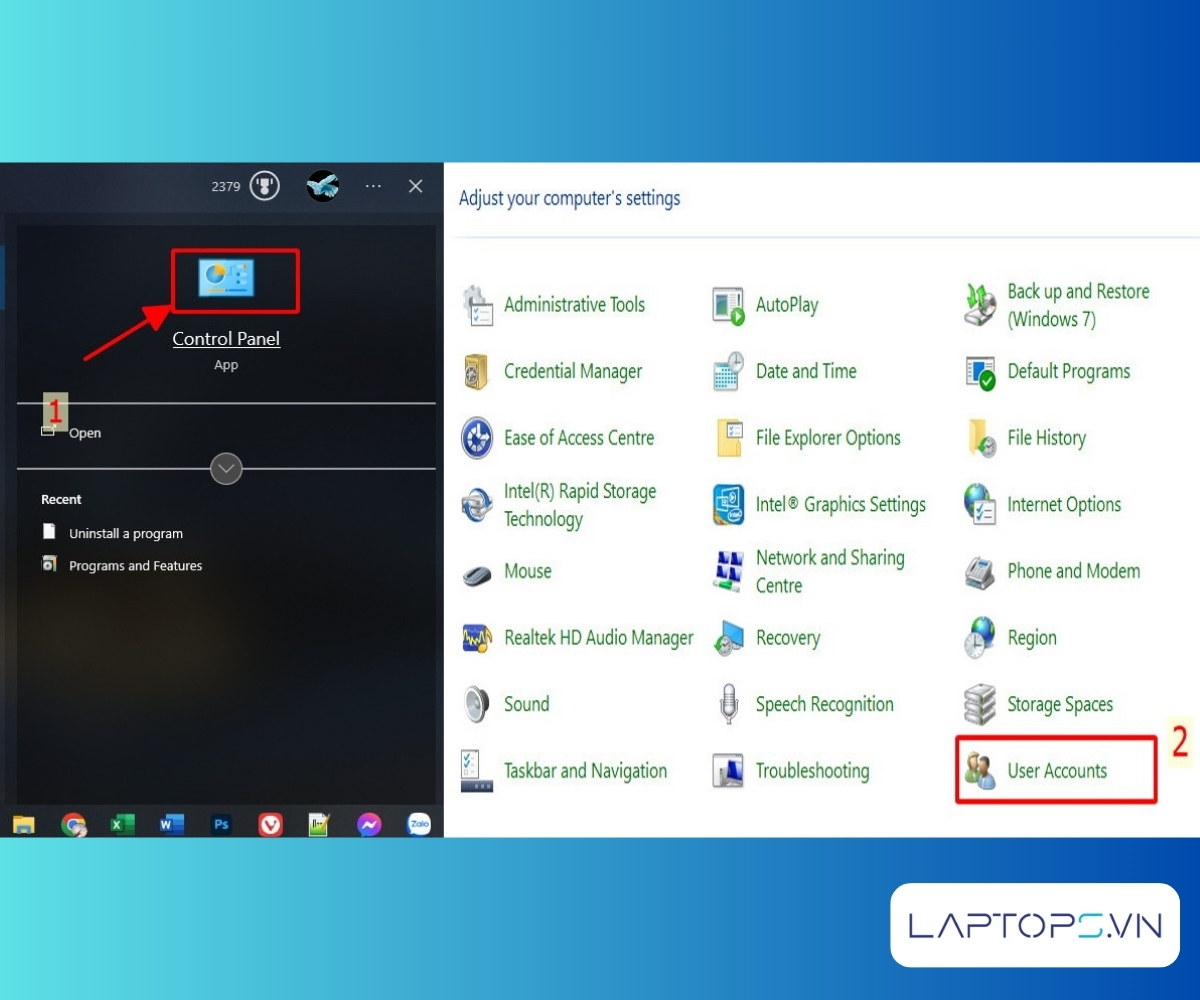1200x1000 pixels.
Task: Open Excel from the taskbar
Action: (x=122, y=824)
